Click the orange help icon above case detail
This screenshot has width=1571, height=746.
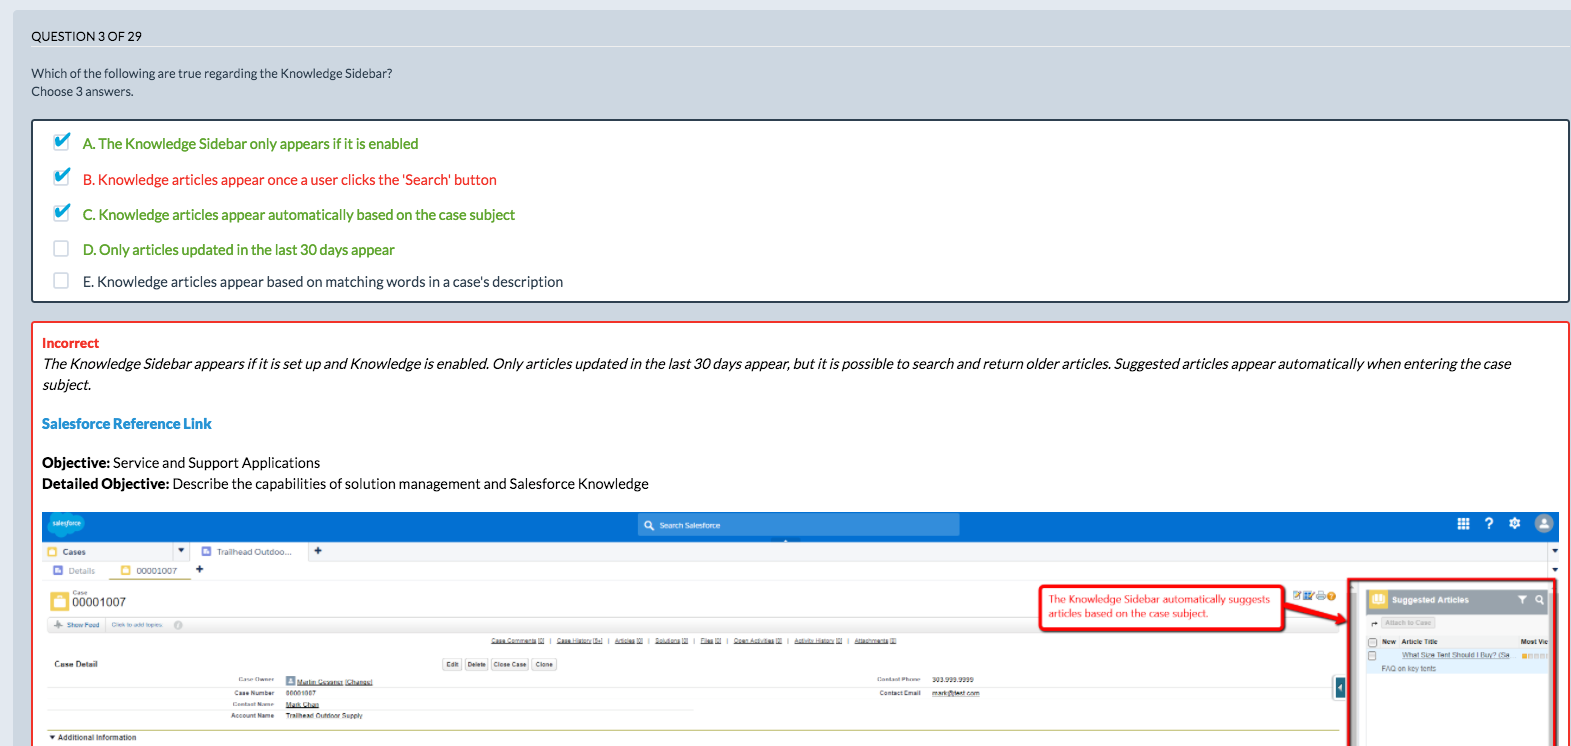pos(1331,596)
